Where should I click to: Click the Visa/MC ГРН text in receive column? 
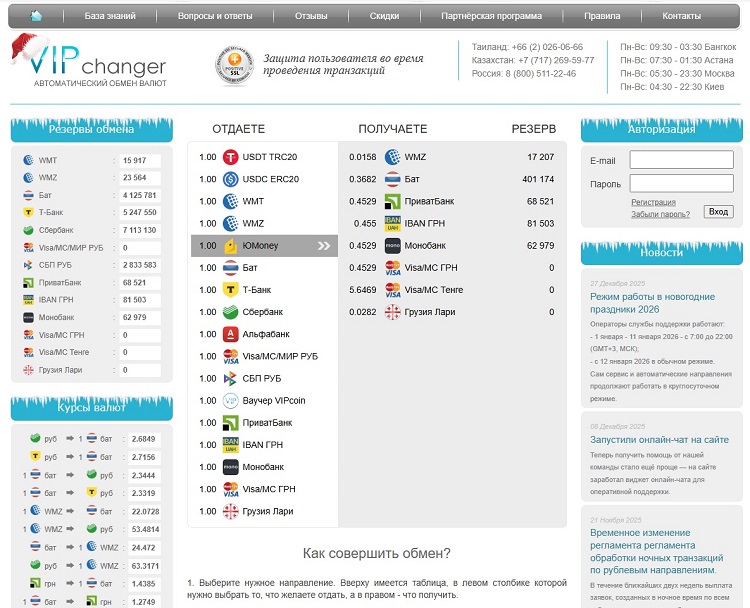(431, 268)
